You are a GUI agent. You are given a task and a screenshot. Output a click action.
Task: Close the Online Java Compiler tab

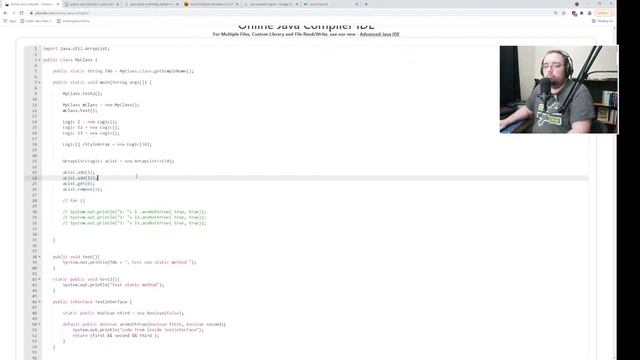58,4
